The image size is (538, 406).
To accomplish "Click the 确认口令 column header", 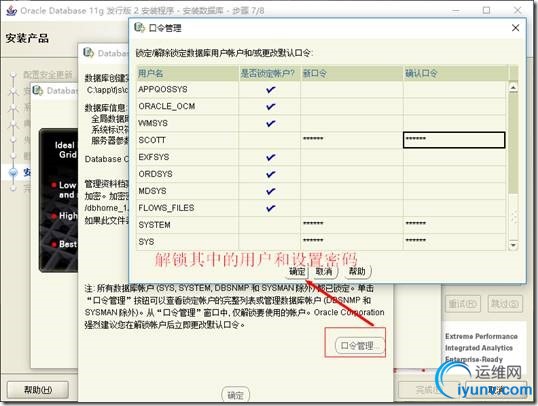I will pos(455,73).
